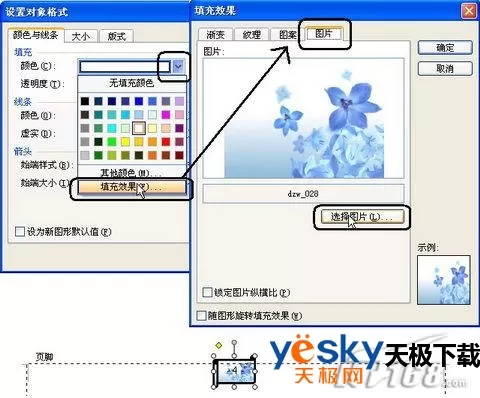Pick the highlighted cream color swatch
The image size is (480, 398).
click(139, 128)
